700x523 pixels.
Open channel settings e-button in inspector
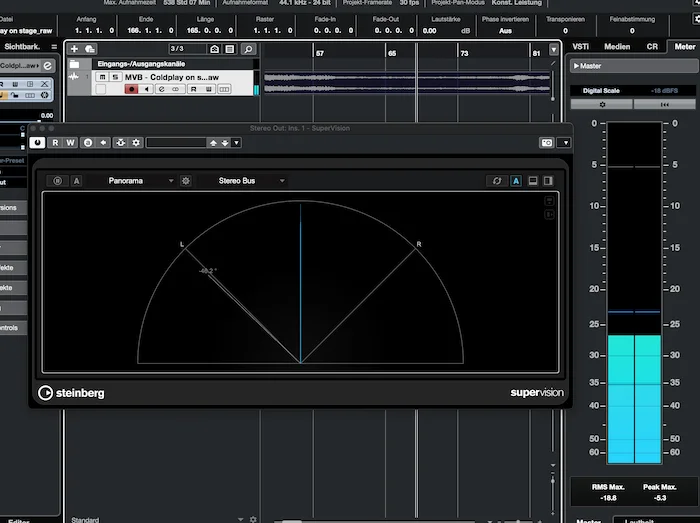tap(47, 66)
